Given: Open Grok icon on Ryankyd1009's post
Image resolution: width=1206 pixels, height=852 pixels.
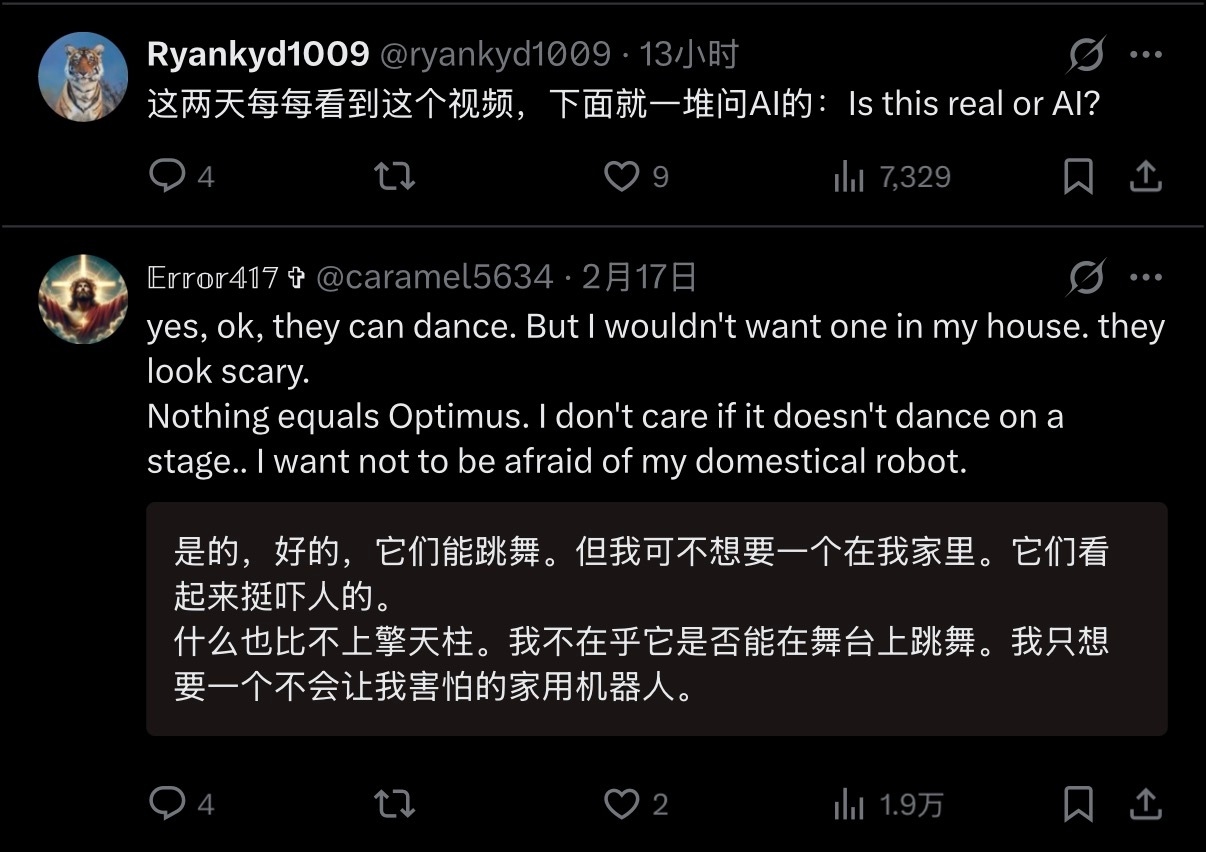Looking at the screenshot, I should pos(1086,55).
